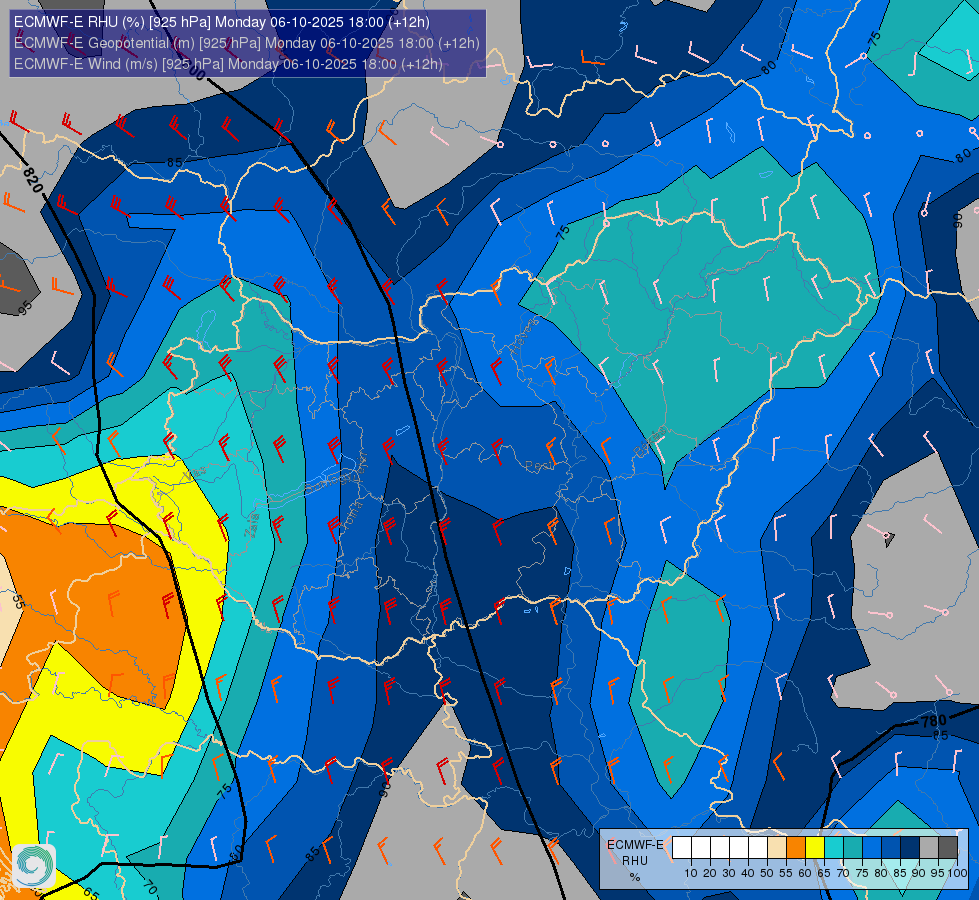Click the Pest place name on the map
Screen dimensions: 979x900
coord(539,465)
